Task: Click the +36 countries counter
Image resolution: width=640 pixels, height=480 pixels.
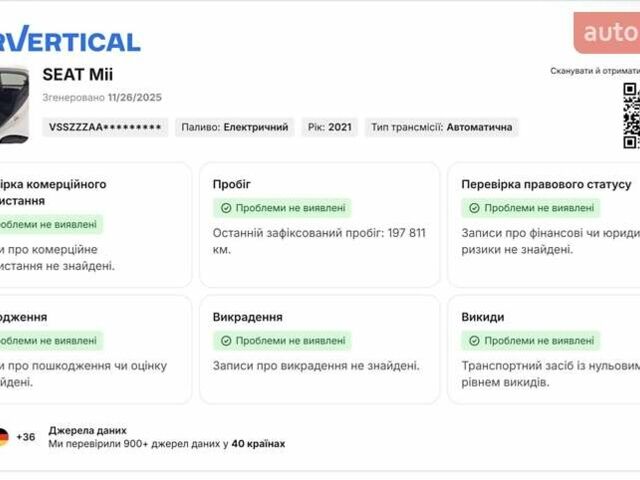Action: pos(26,437)
